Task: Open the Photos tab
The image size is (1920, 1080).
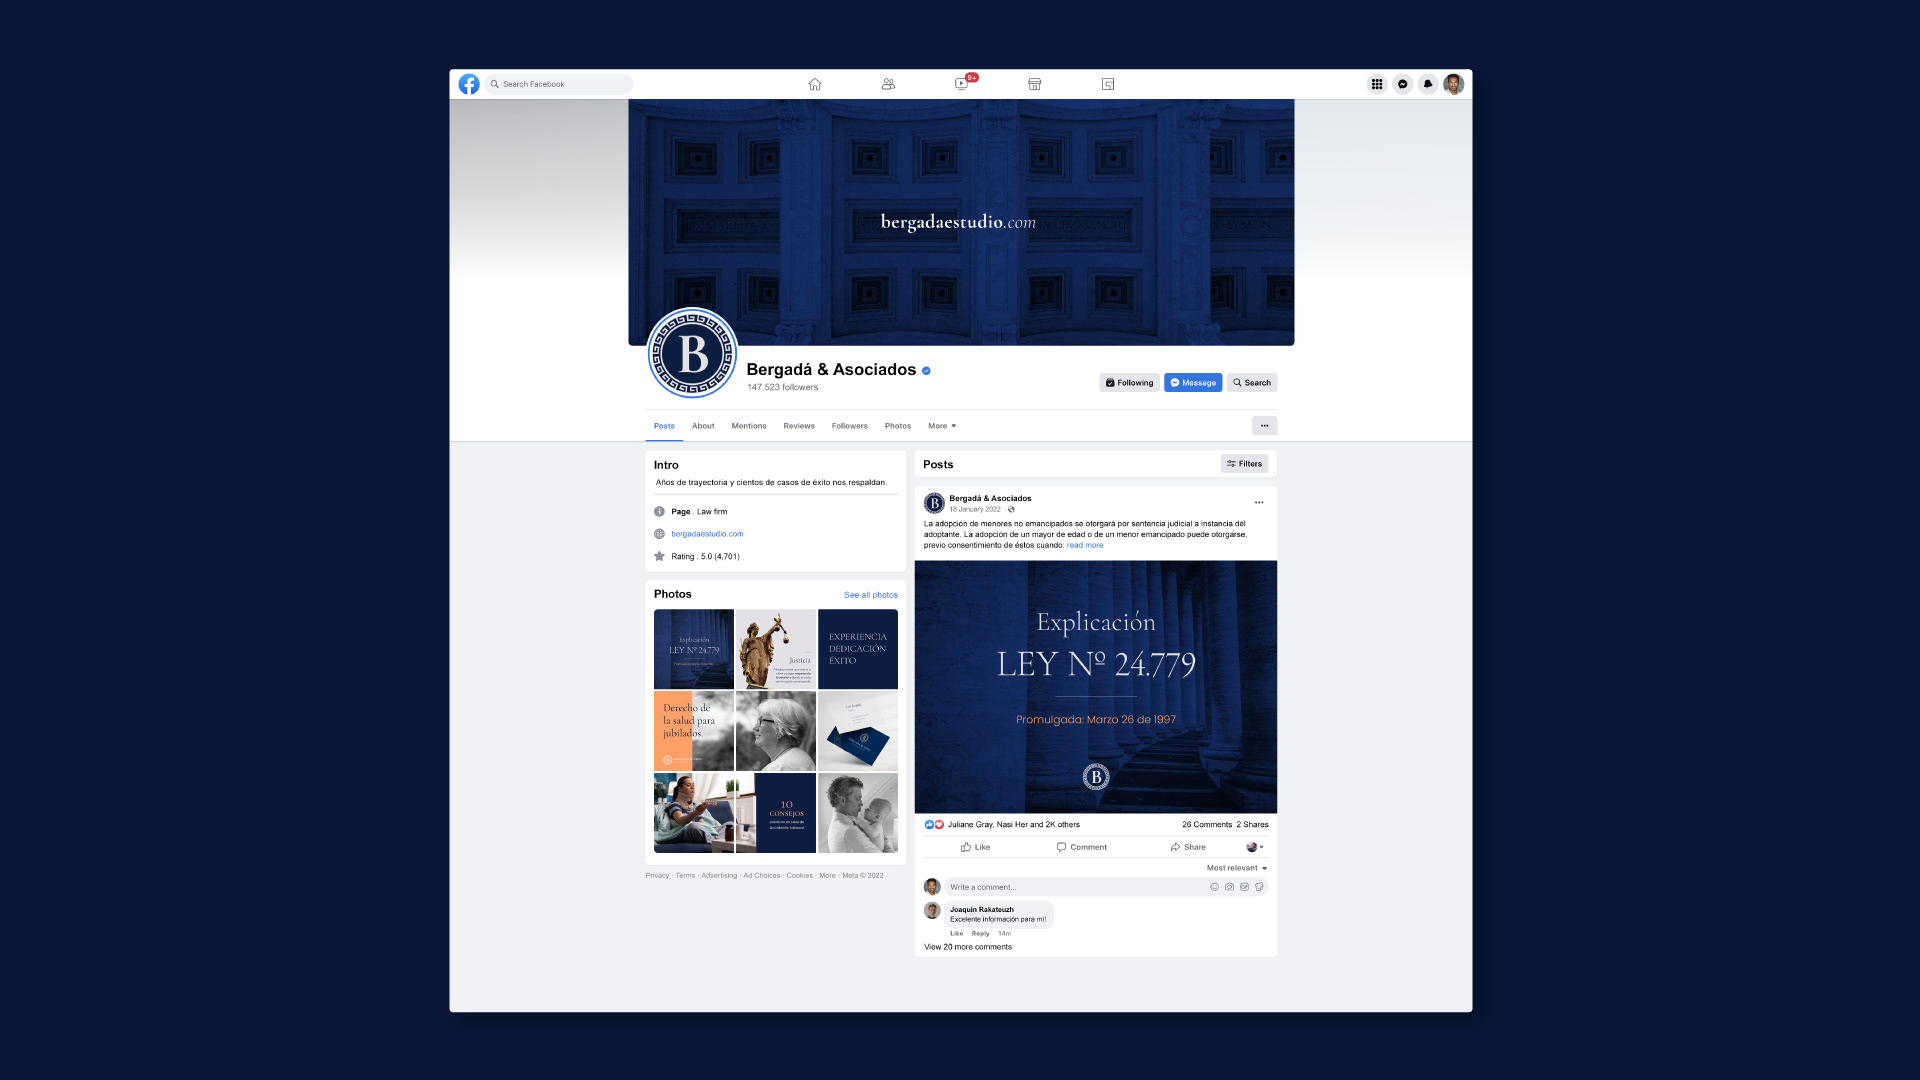Action: coord(898,426)
